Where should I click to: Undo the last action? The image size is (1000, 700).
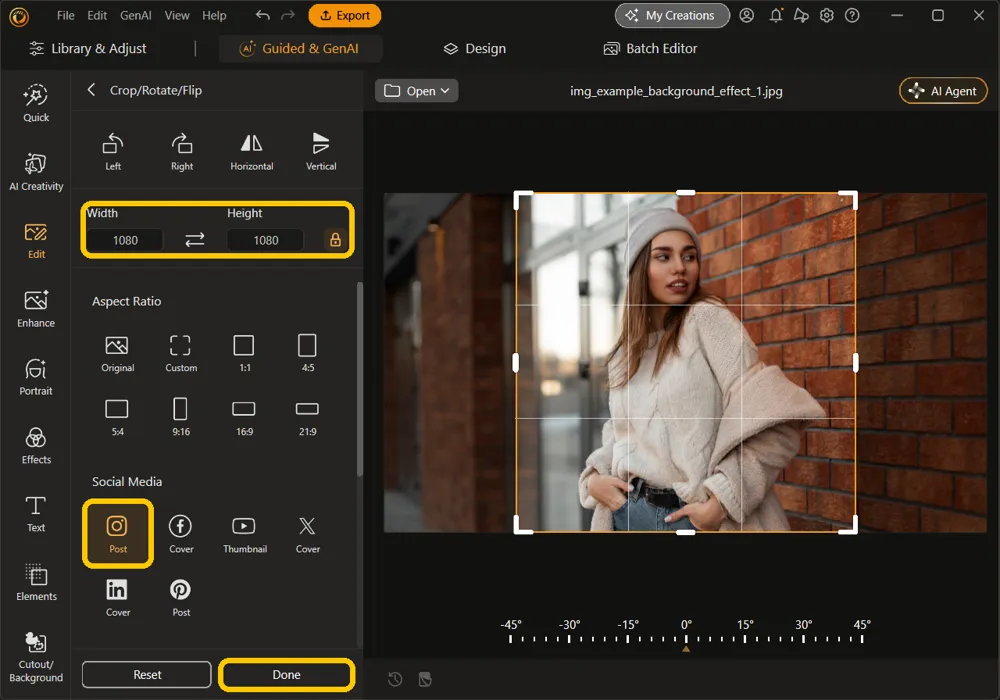[263, 15]
